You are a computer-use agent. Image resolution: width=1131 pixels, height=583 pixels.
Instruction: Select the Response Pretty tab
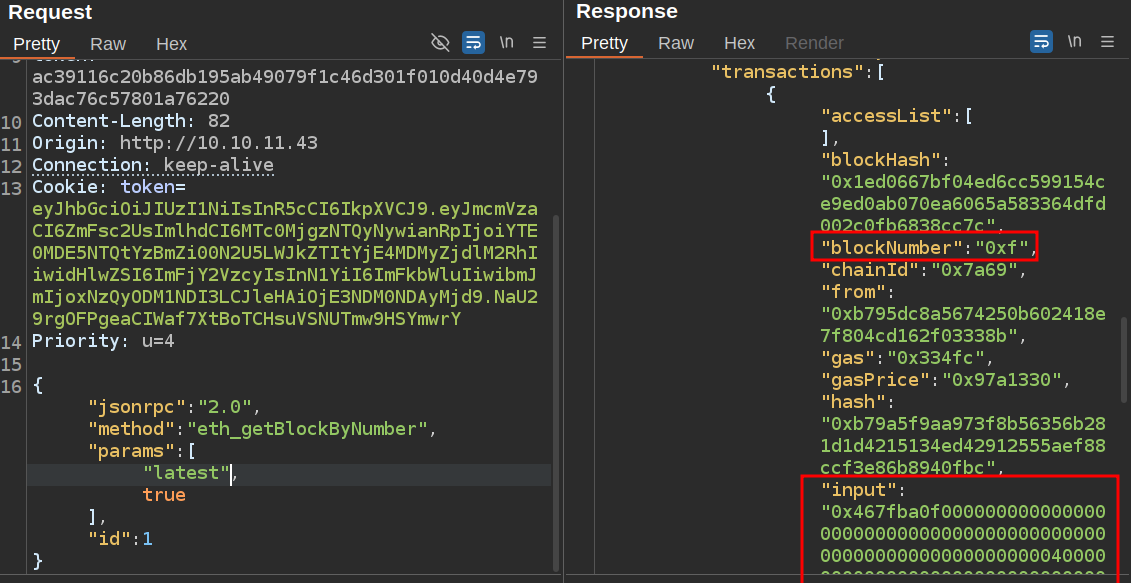[x=604, y=43]
